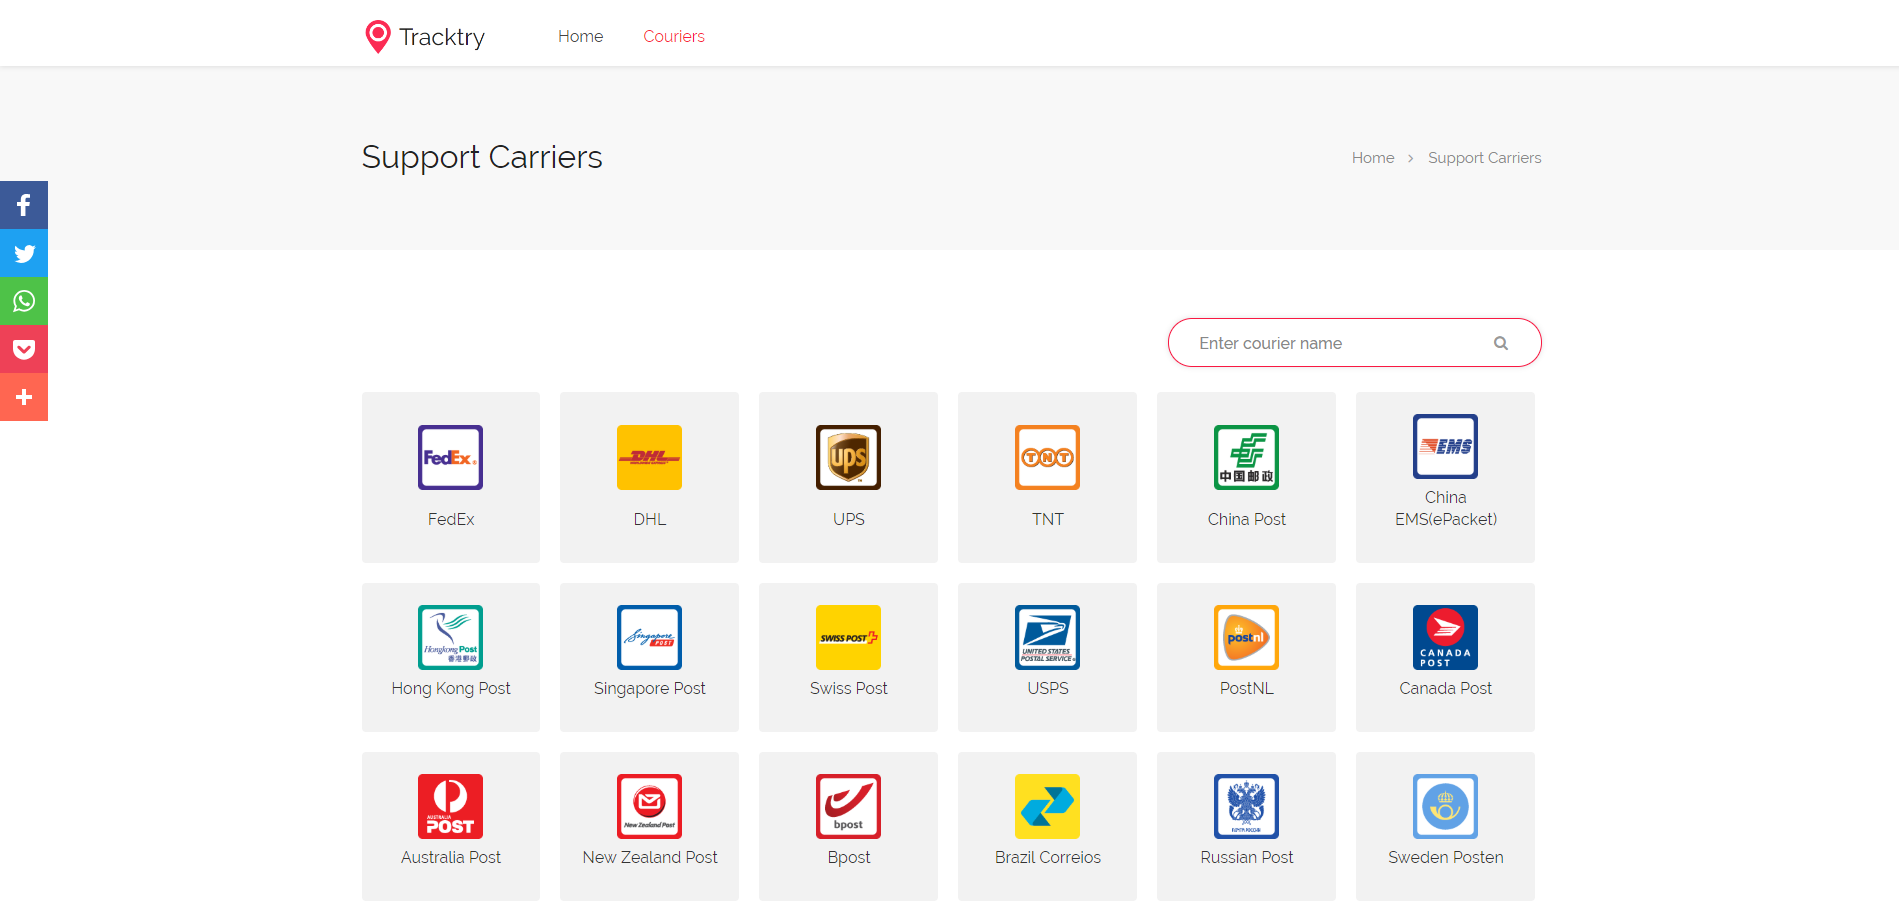The image size is (1899, 911).
Task: Select the New Zealand Post logo
Action: click(649, 806)
